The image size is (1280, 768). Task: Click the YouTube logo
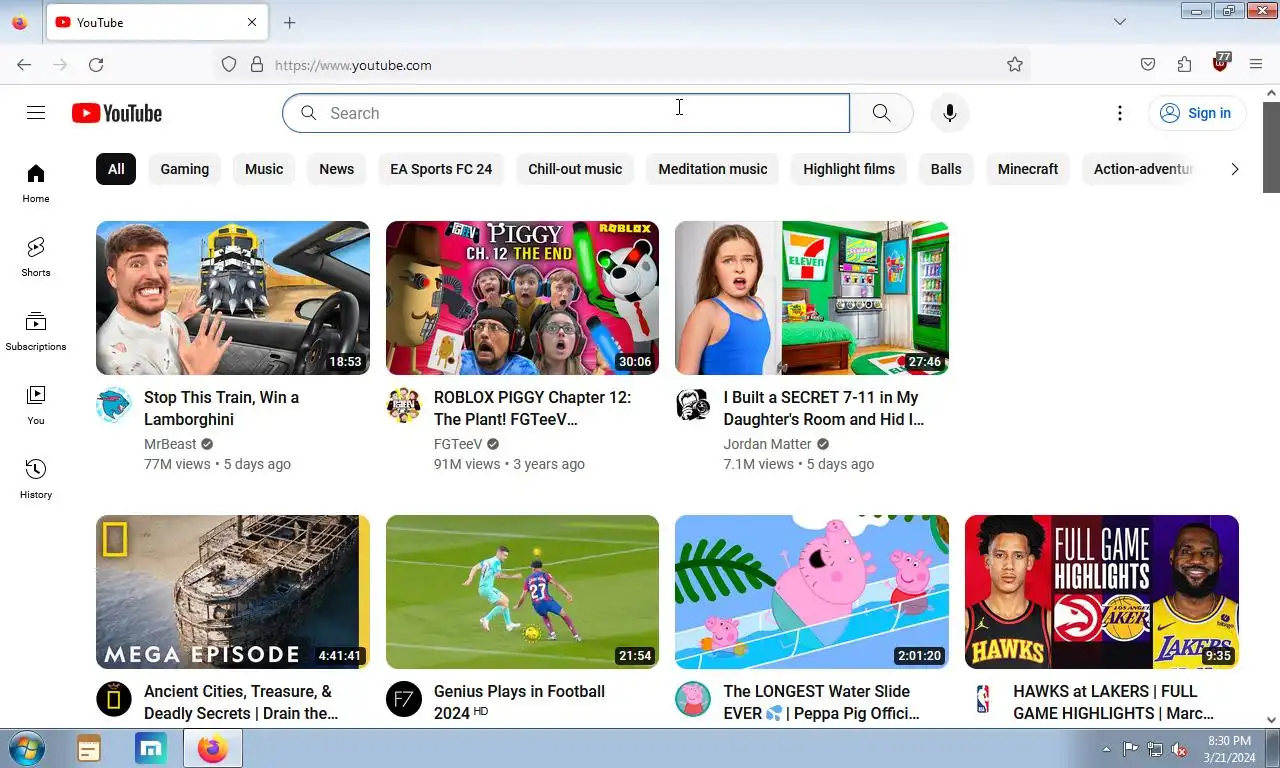[117, 113]
